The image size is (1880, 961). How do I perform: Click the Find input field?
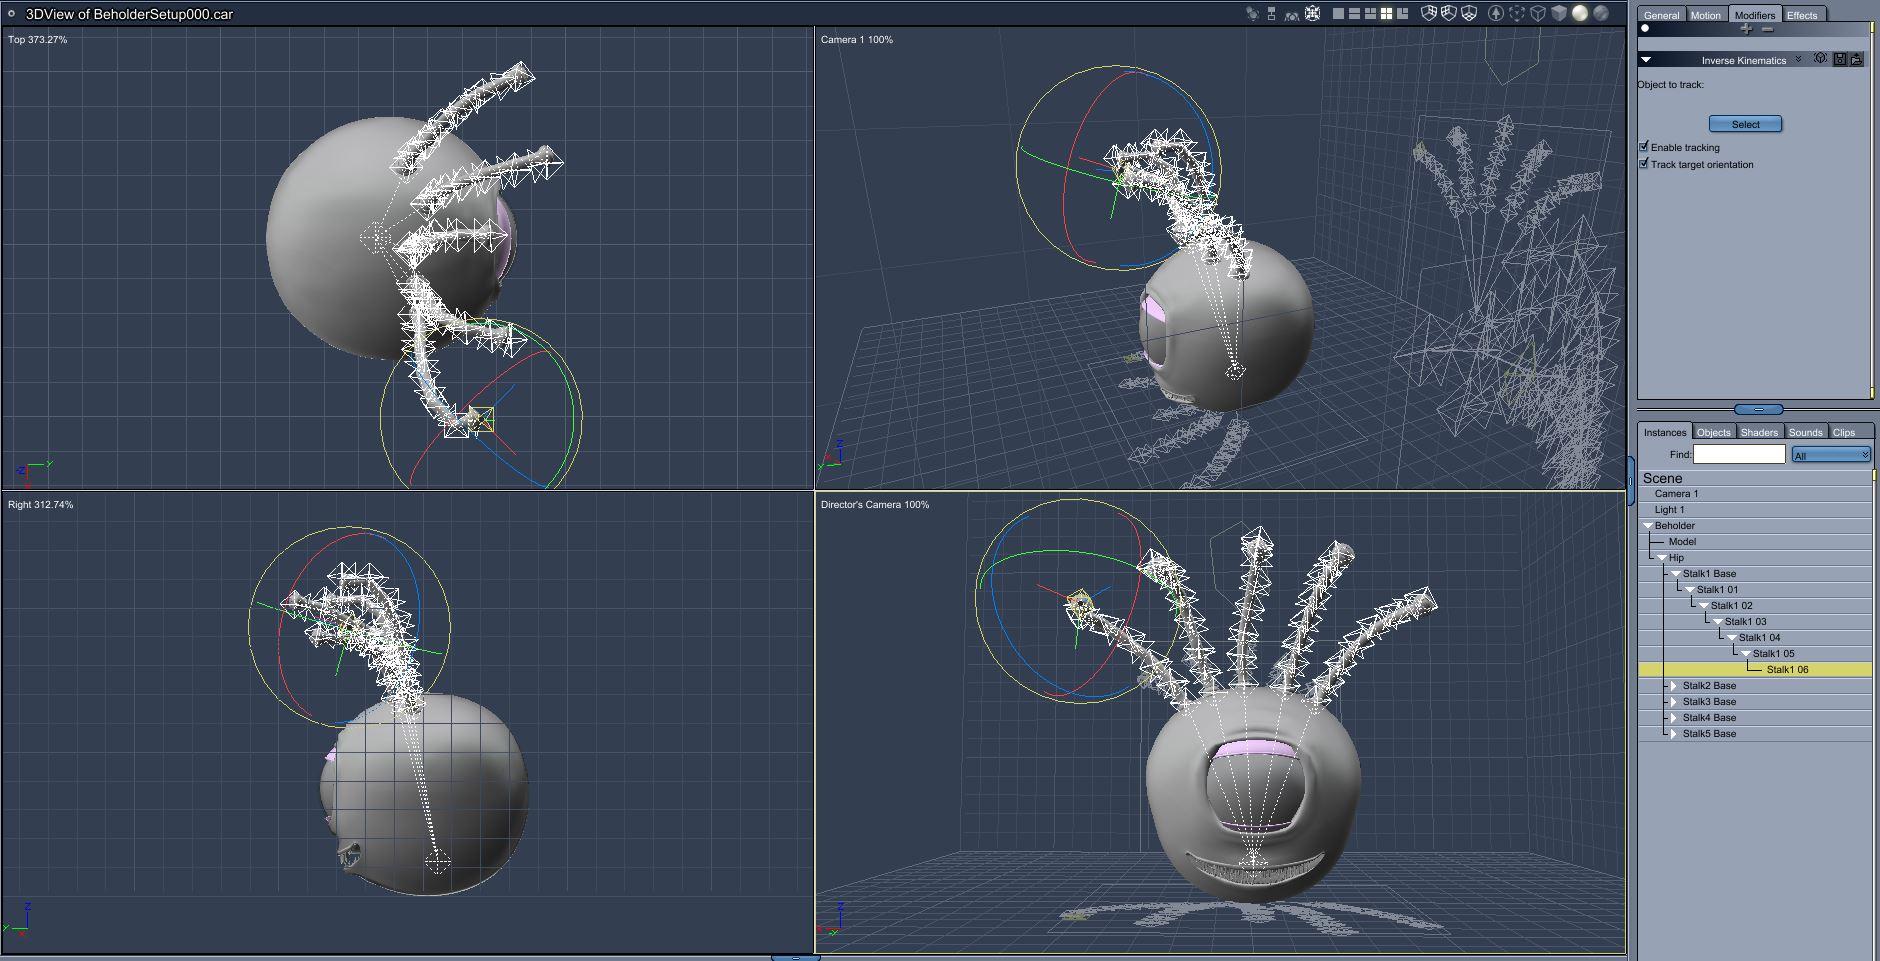coord(1739,454)
